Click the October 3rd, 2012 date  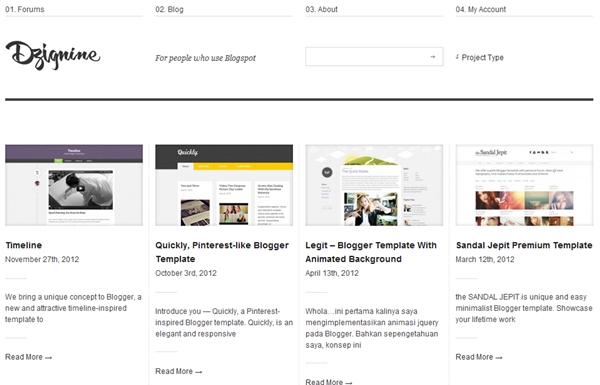pos(186,273)
